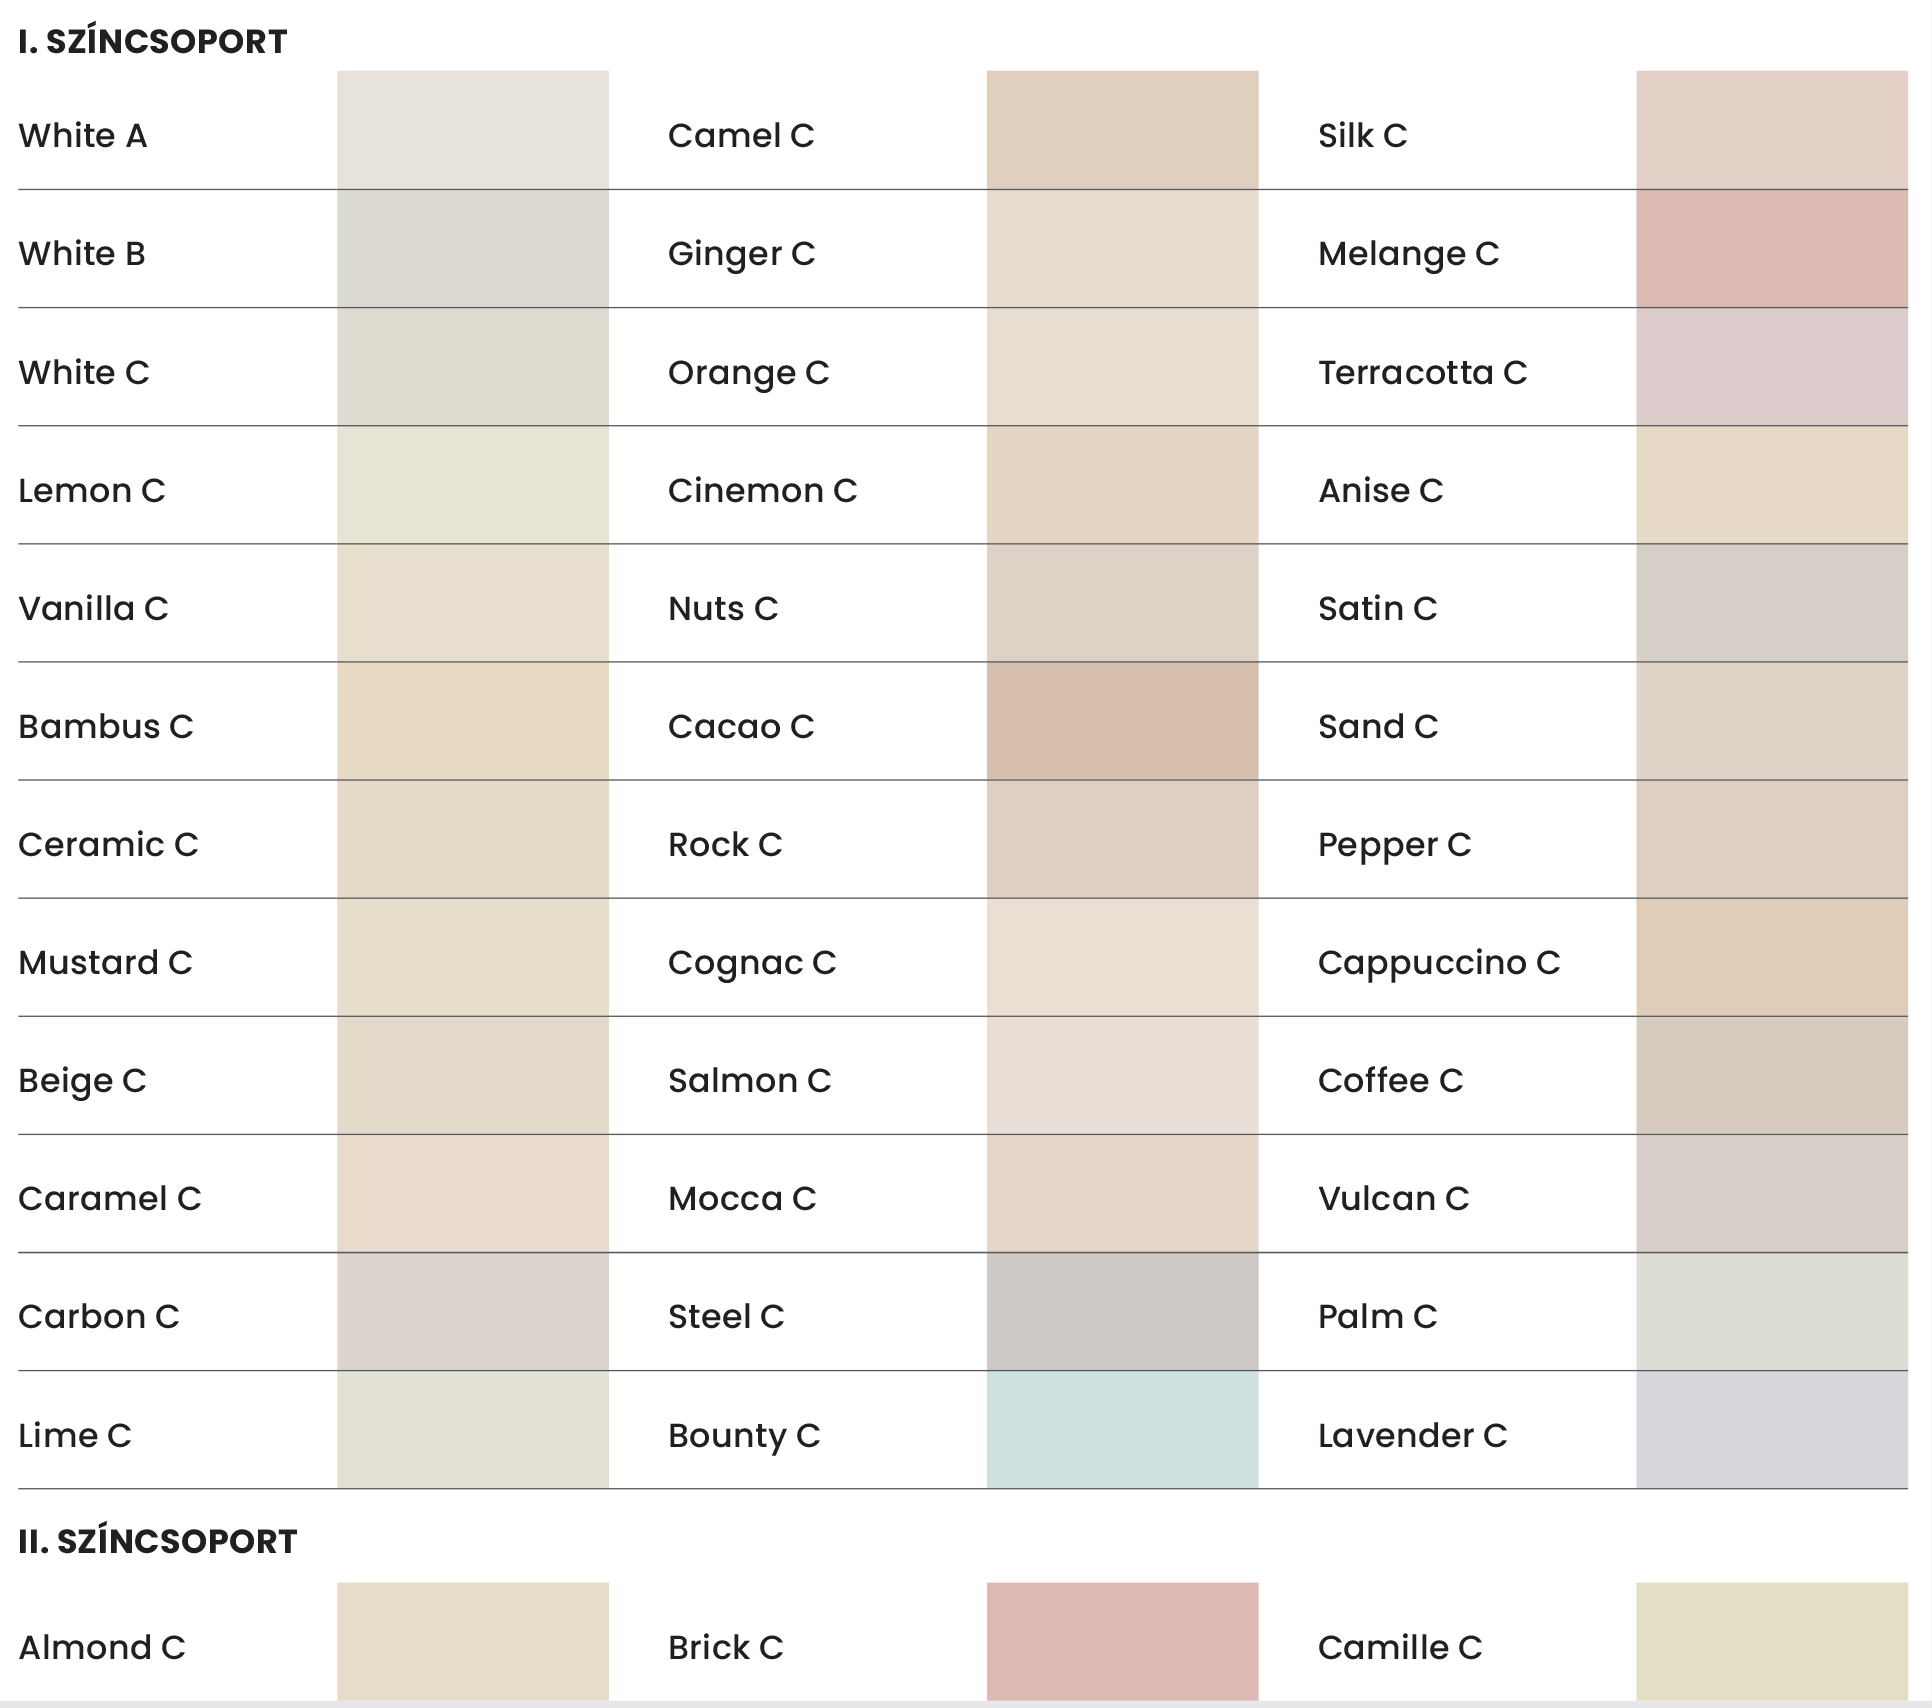Pick the Cappuccino C swatch
The height and width of the screenshot is (1708, 1932).
pyautogui.click(x=1771, y=958)
